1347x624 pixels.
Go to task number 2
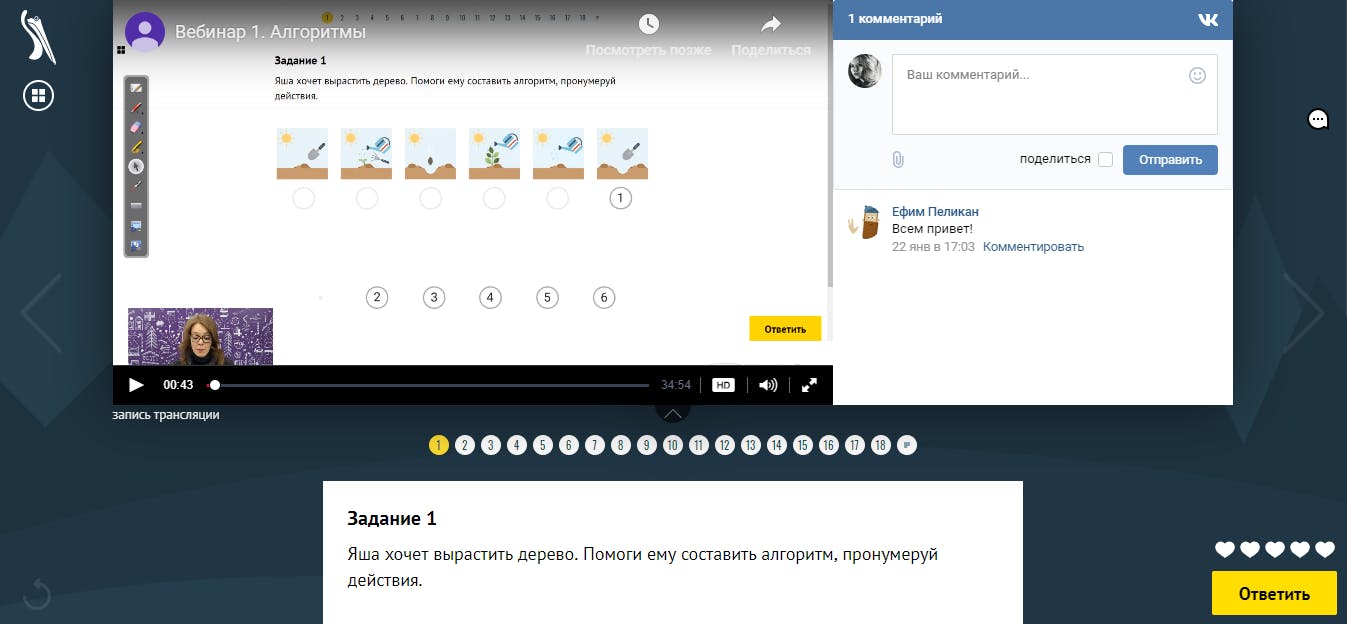(x=465, y=445)
